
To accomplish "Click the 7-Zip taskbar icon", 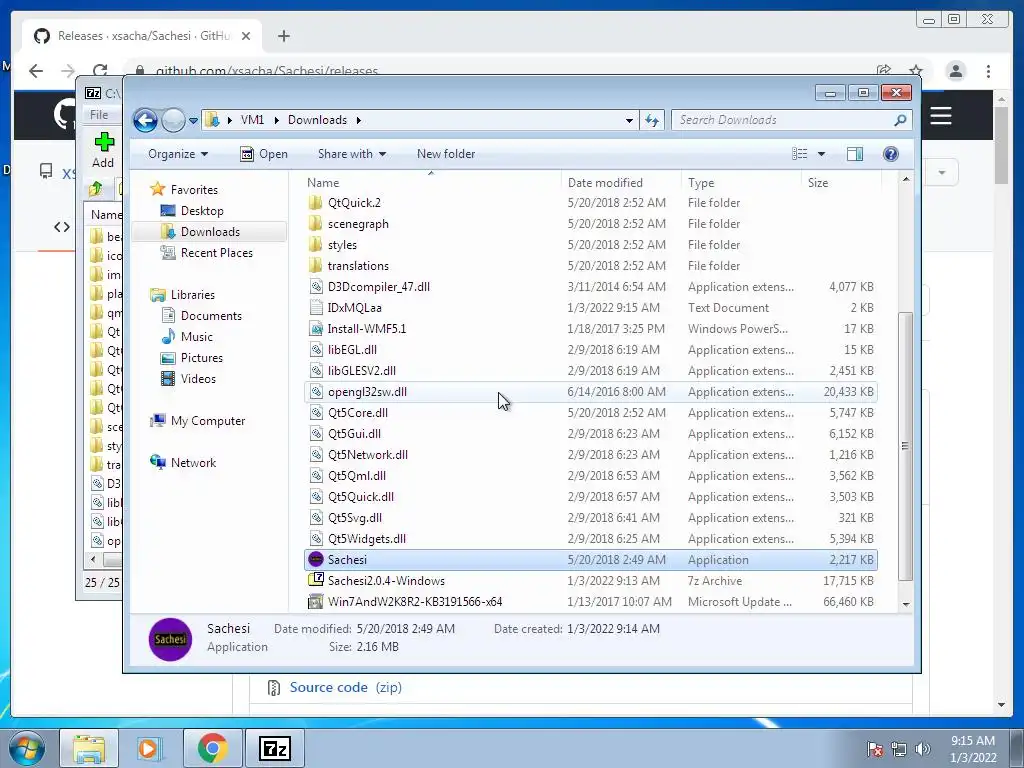I will click(274, 748).
